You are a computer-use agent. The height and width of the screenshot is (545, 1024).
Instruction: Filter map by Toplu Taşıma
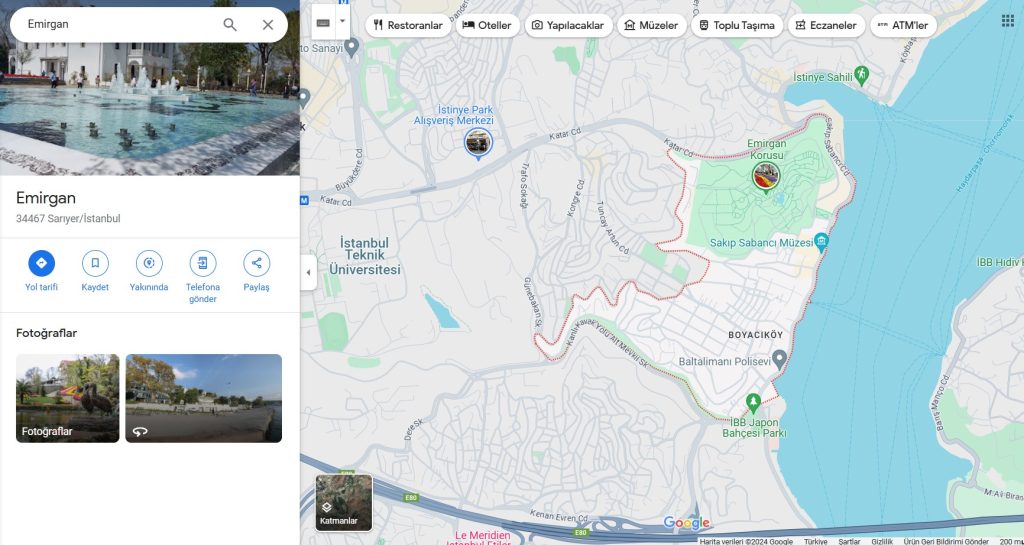pos(737,25)
